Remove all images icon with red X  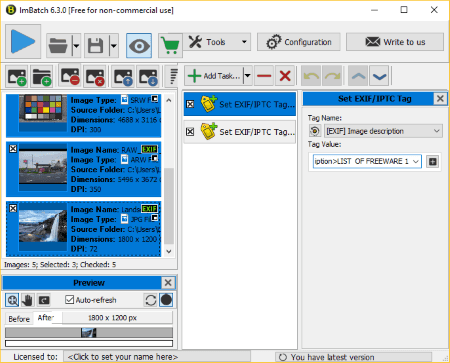95,77
